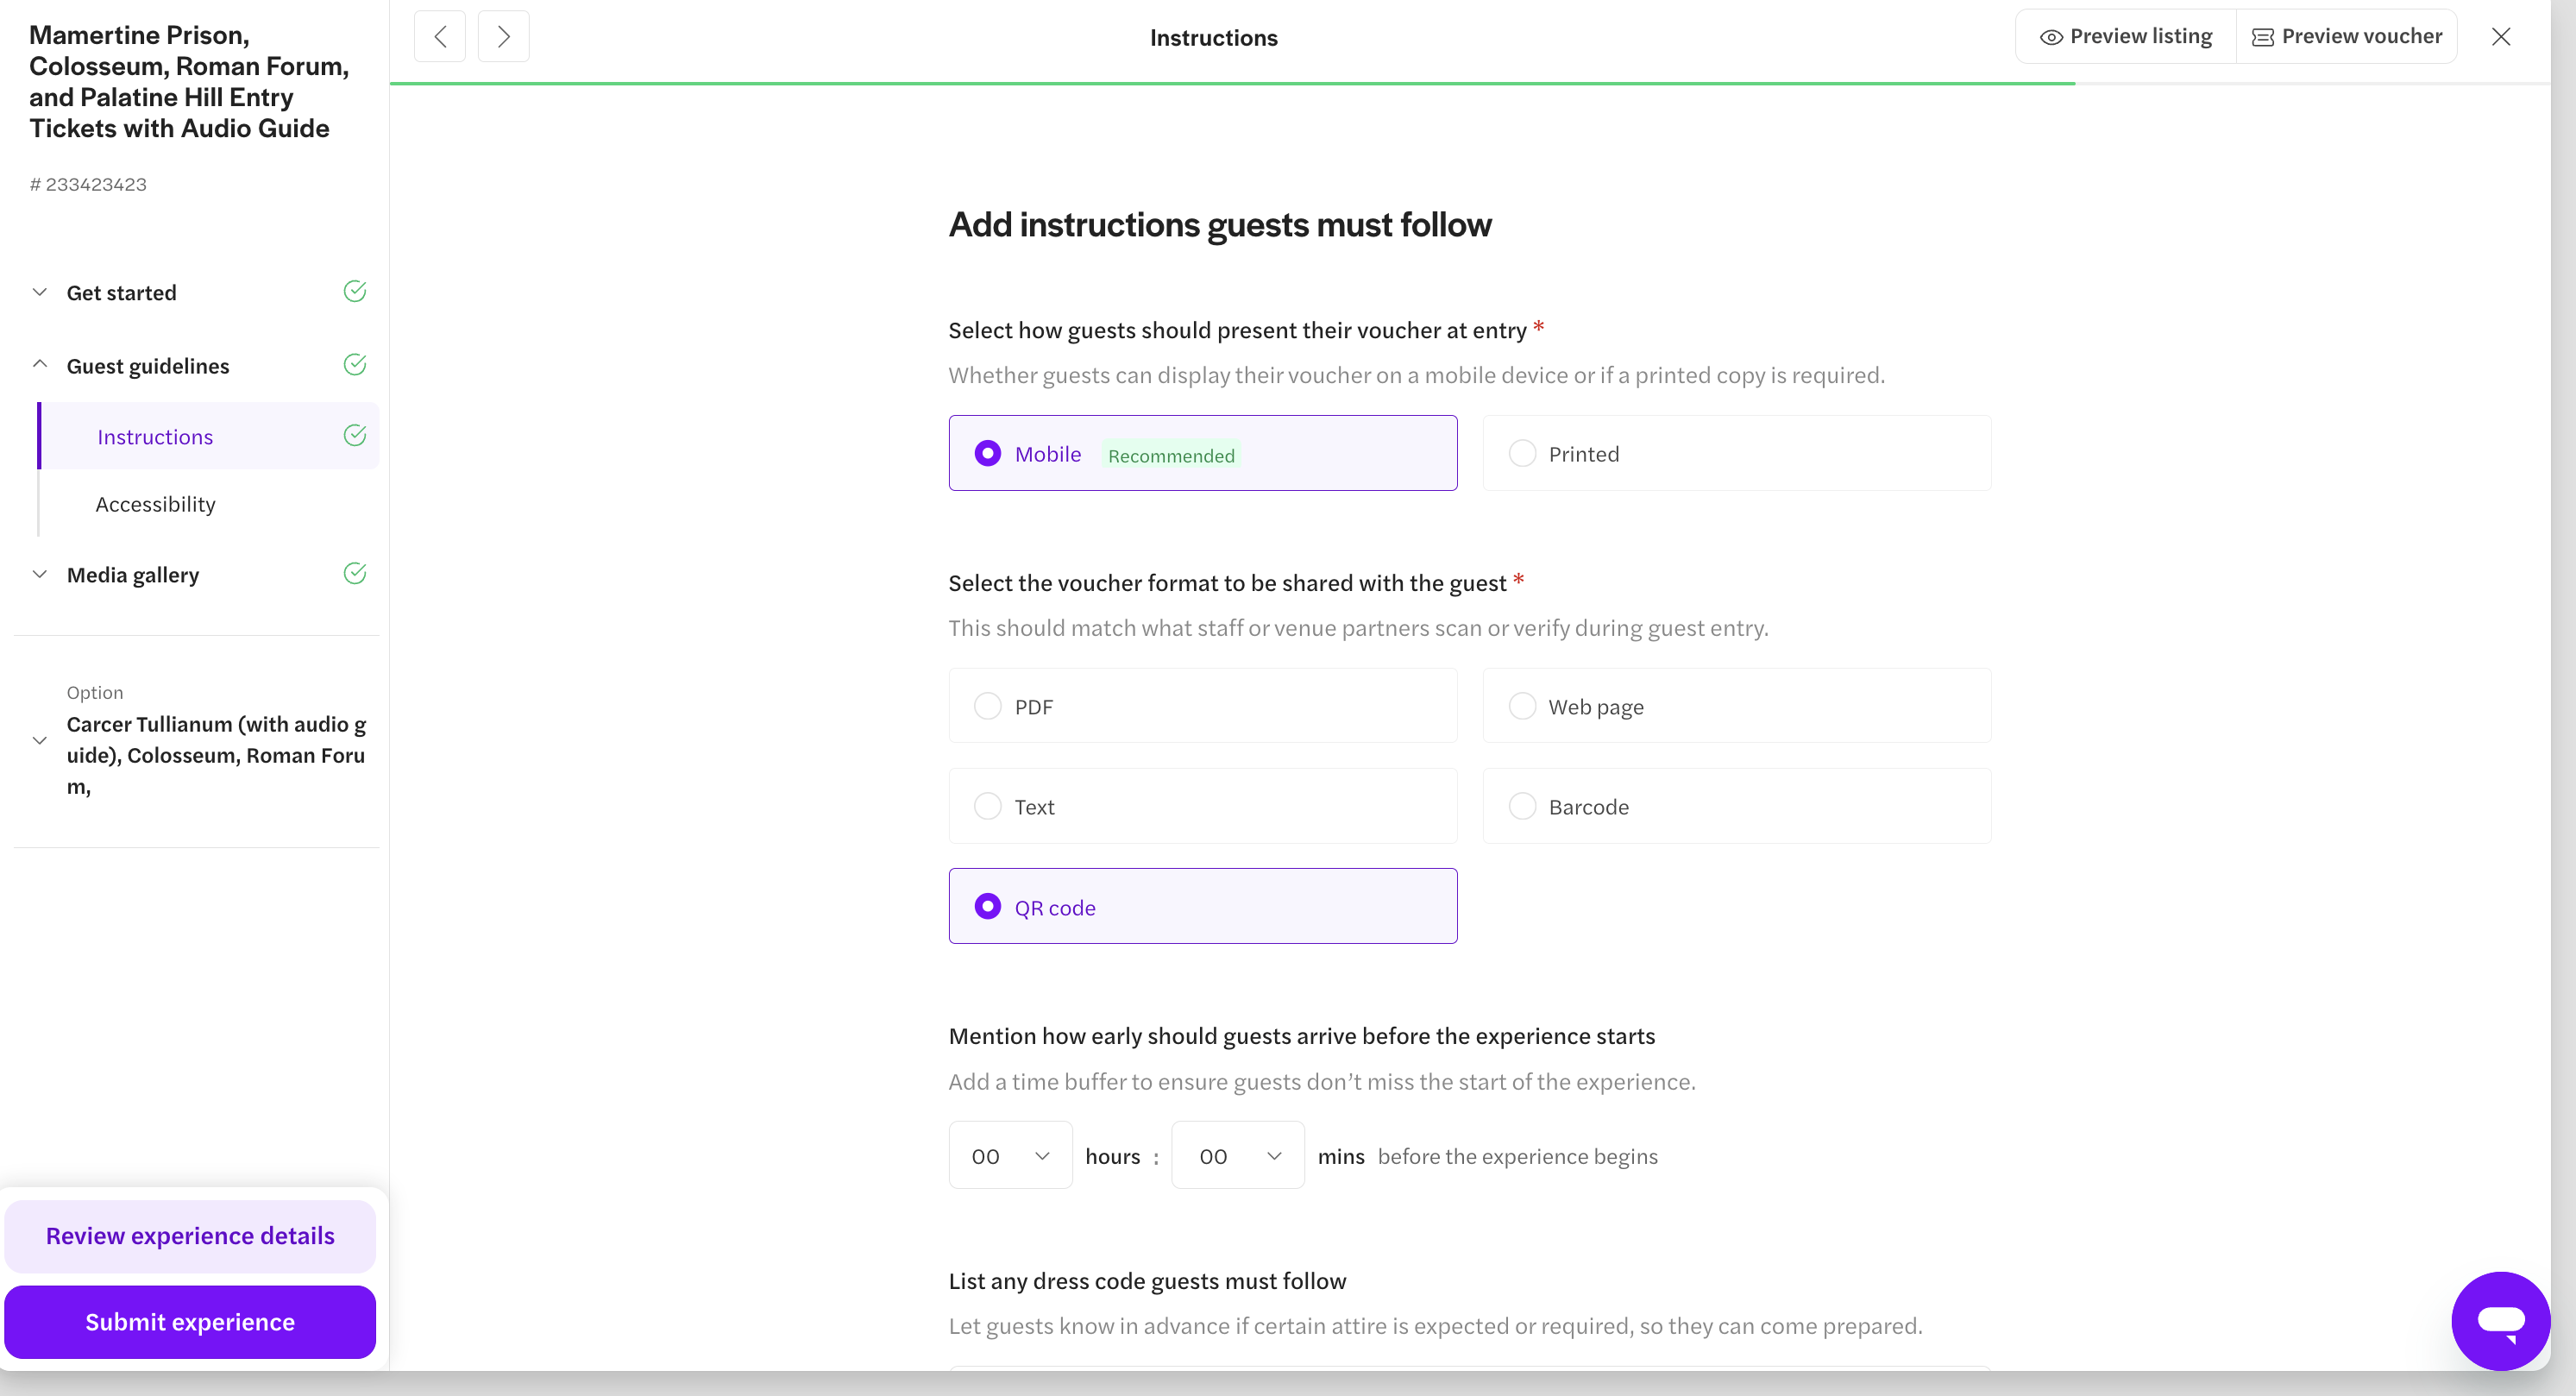Click the Guest guidelines checkmark icon
This screenshot has width=2576, height=1396.
[x=355, y=364]
